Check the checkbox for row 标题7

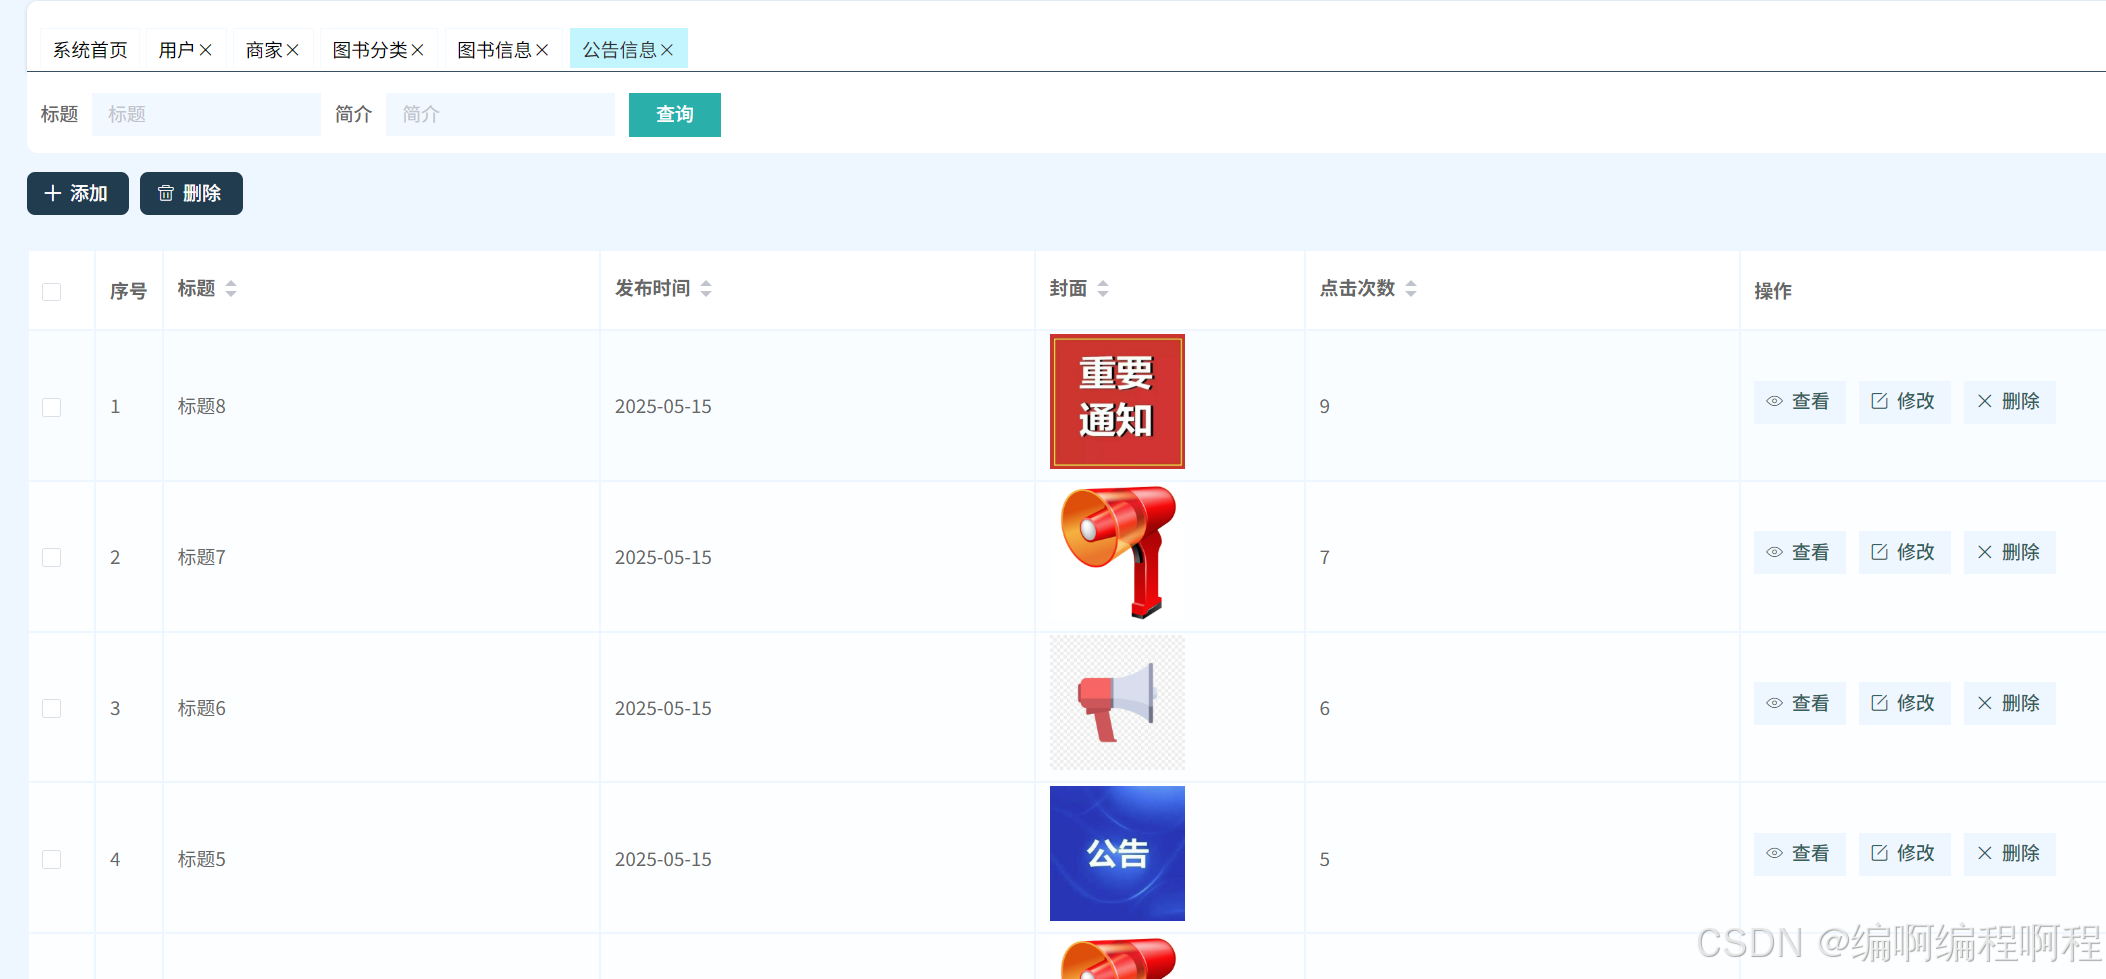pyautogui.click(x=52, y=557)
